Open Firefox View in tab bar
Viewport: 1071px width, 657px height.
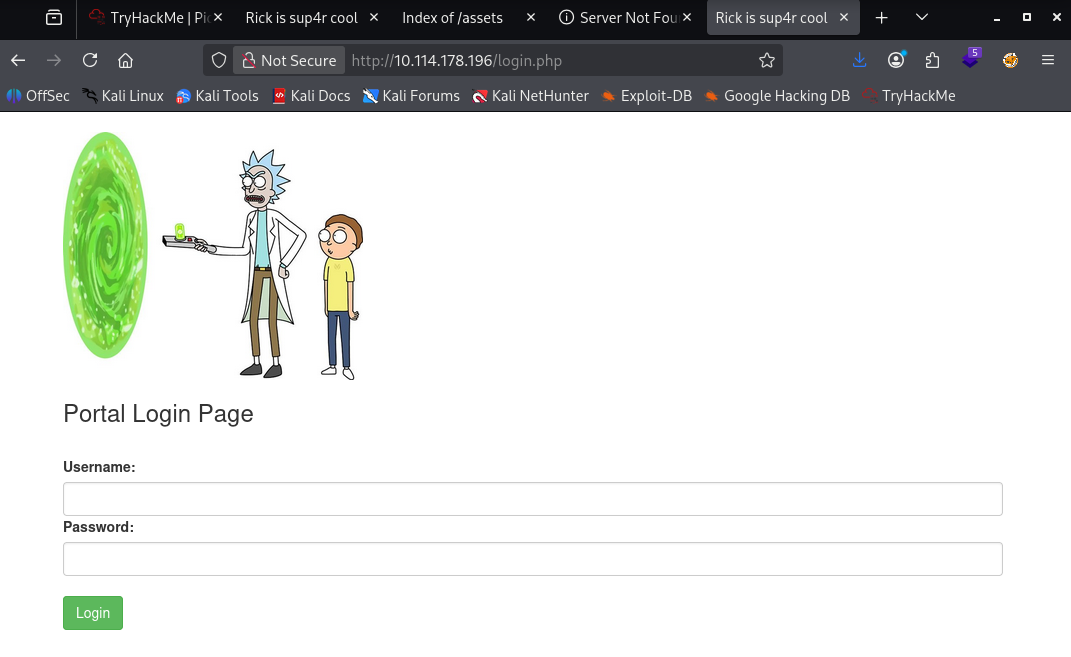(54, 18)
